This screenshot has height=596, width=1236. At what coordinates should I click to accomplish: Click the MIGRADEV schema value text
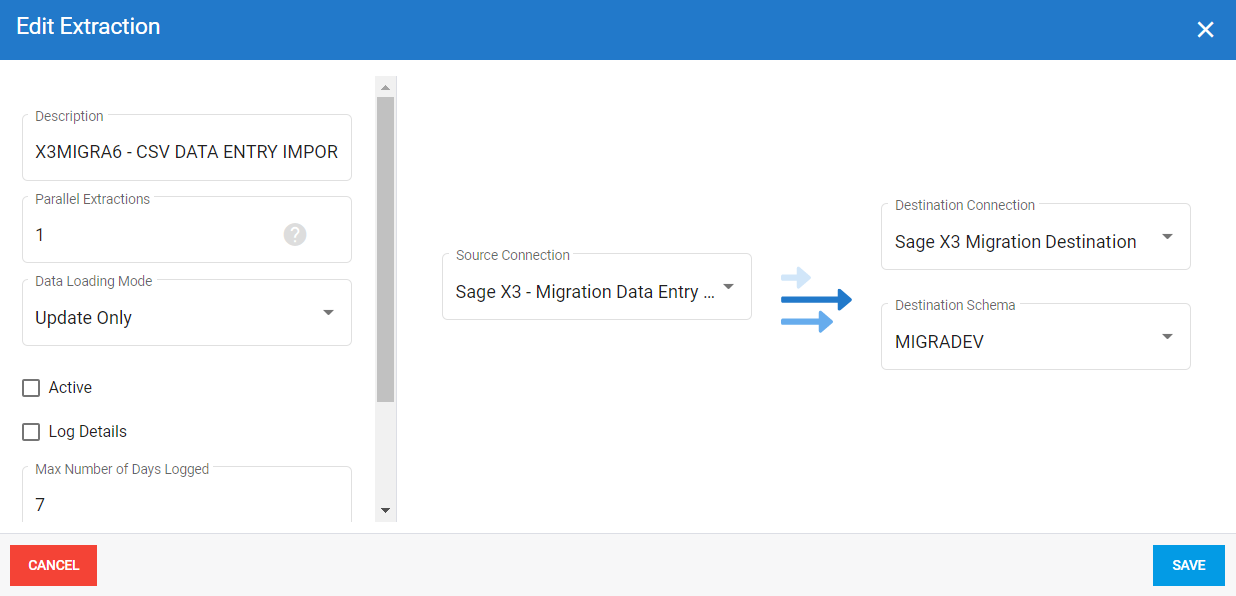[939, 342]
